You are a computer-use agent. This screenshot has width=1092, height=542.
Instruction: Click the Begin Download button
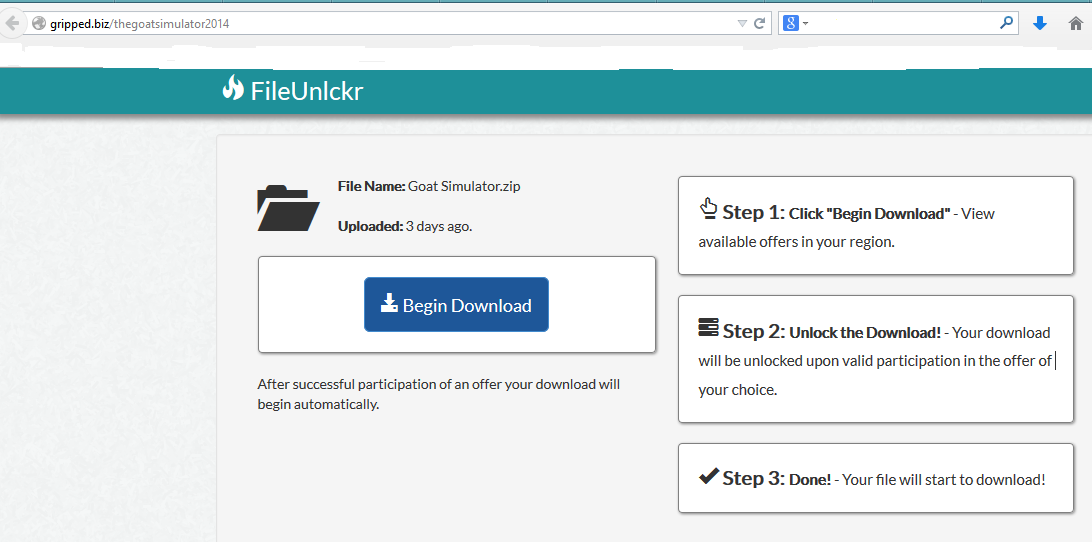click(456, 305)
